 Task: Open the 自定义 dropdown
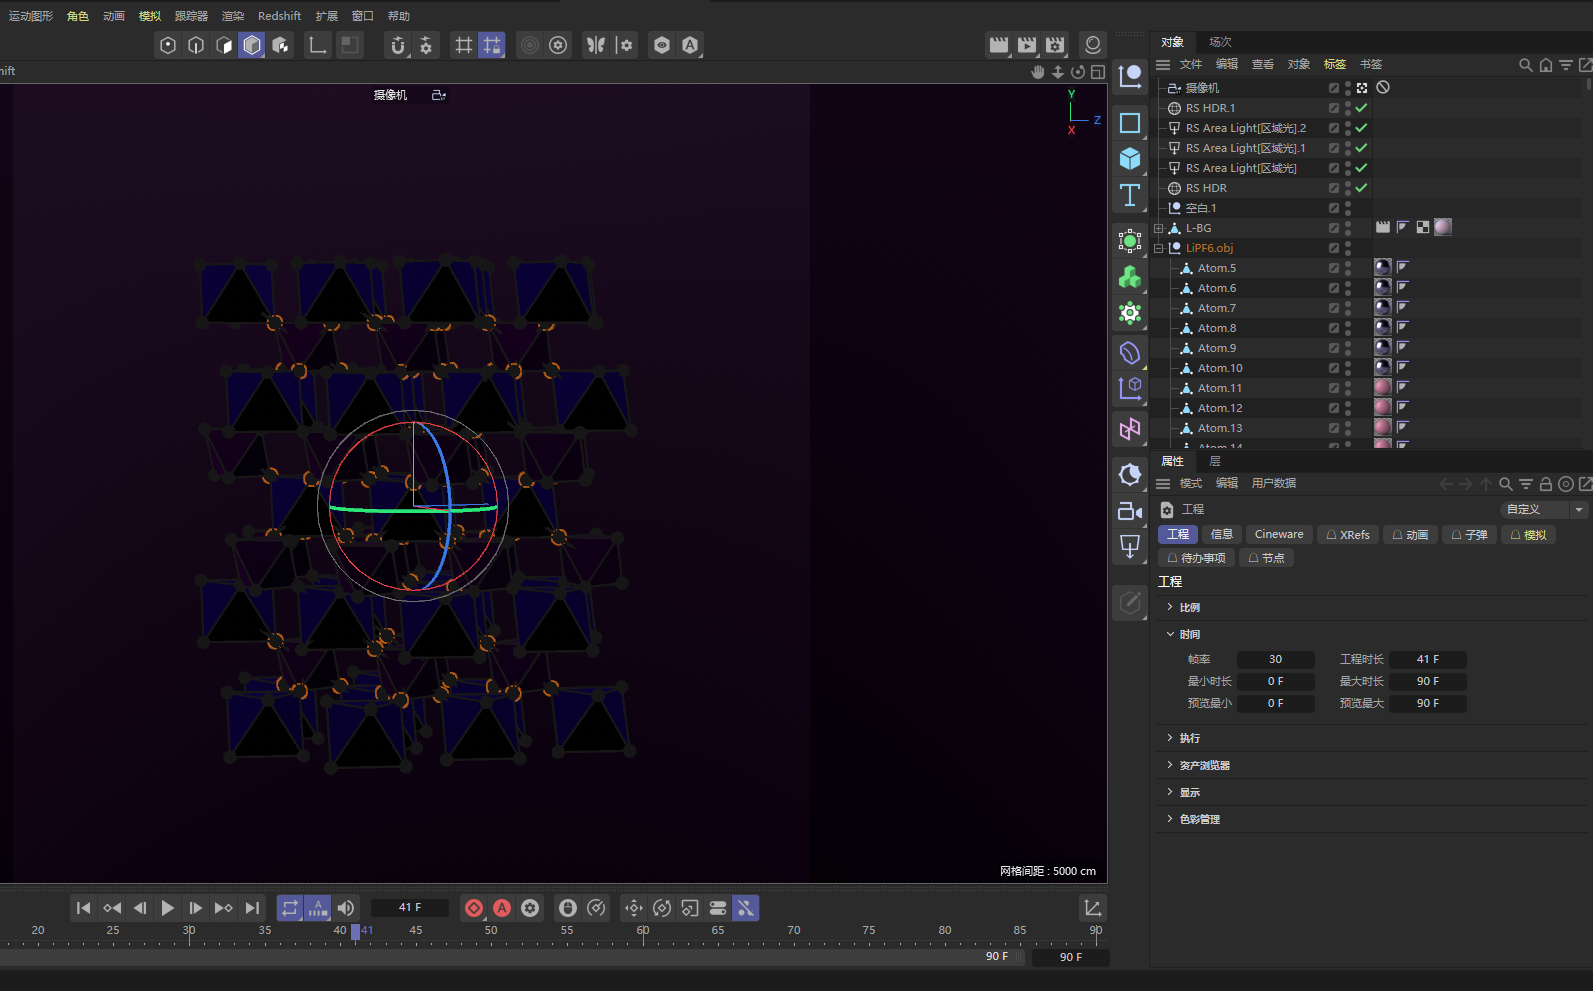[x=1544, y=510]
